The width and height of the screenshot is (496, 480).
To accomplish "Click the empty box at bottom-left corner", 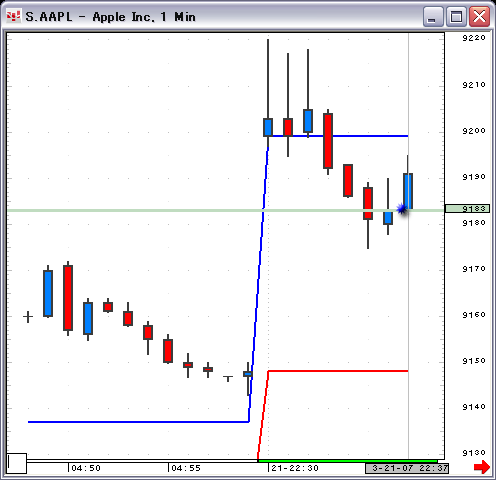I will pyautogui.click(x=17, y=463).
